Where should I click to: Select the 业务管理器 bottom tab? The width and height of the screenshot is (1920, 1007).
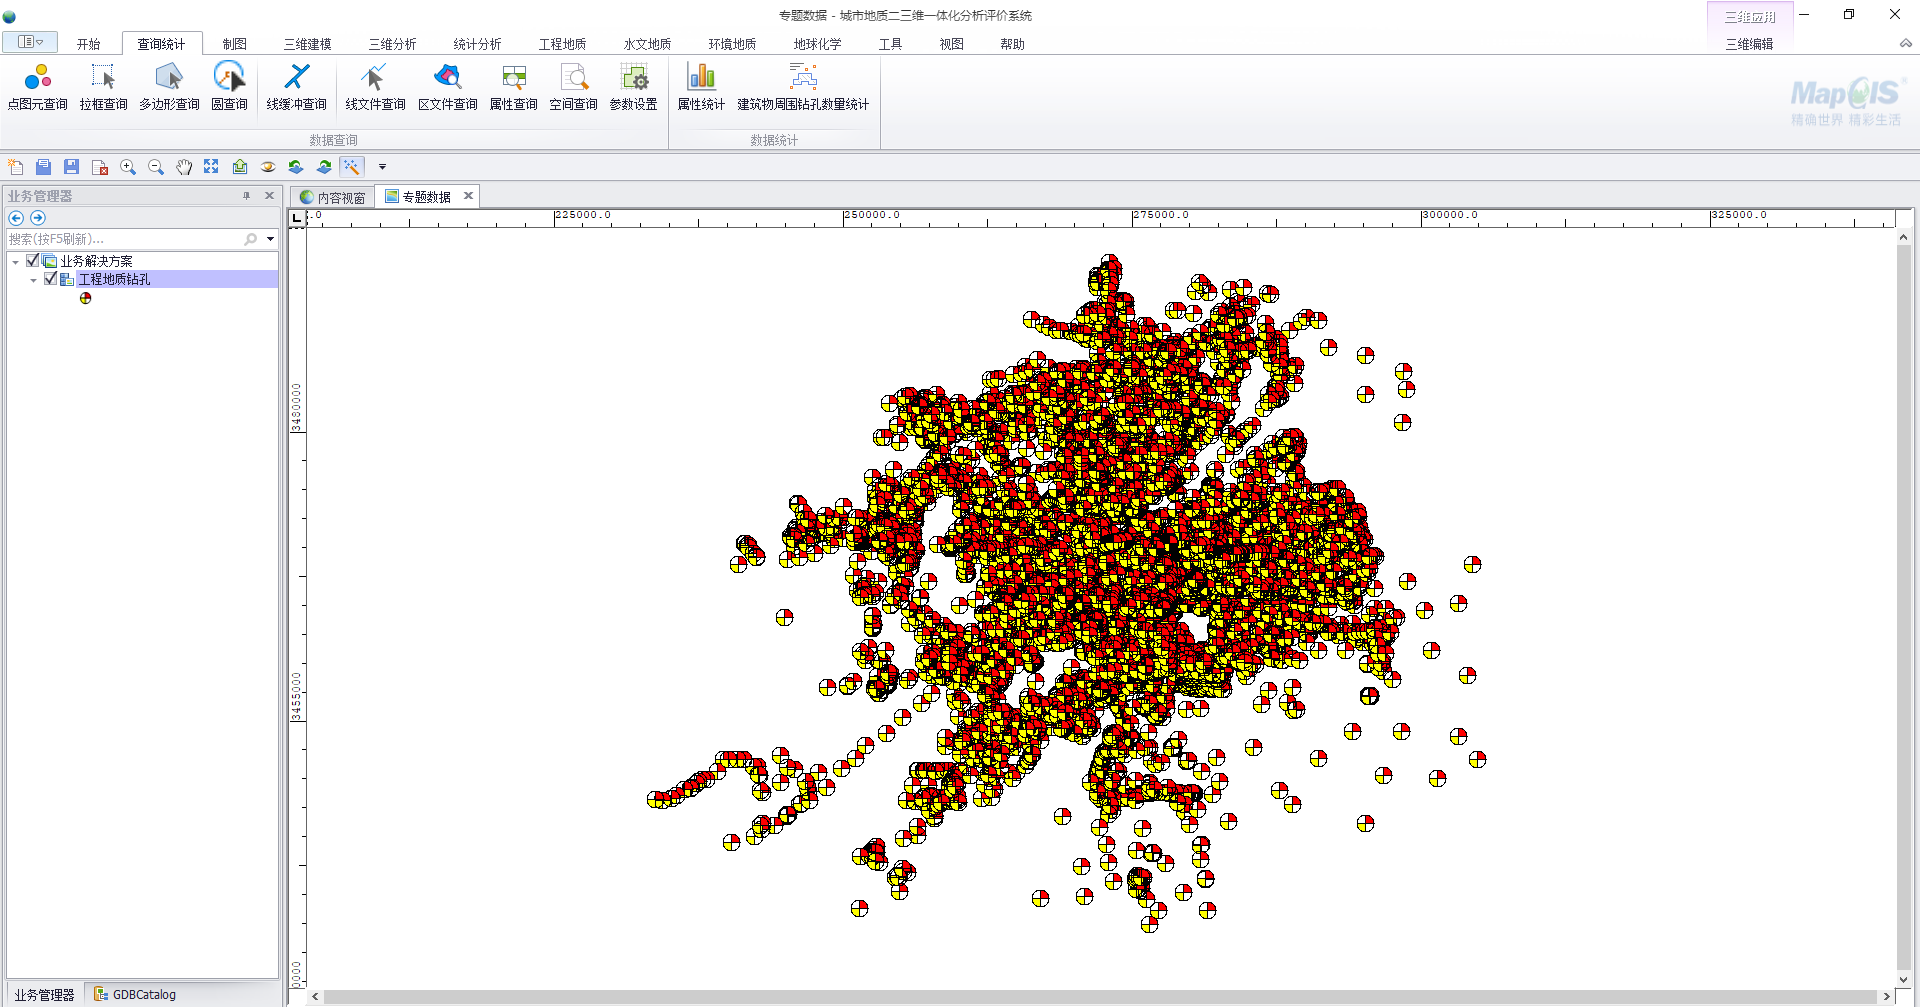[44, 994]
